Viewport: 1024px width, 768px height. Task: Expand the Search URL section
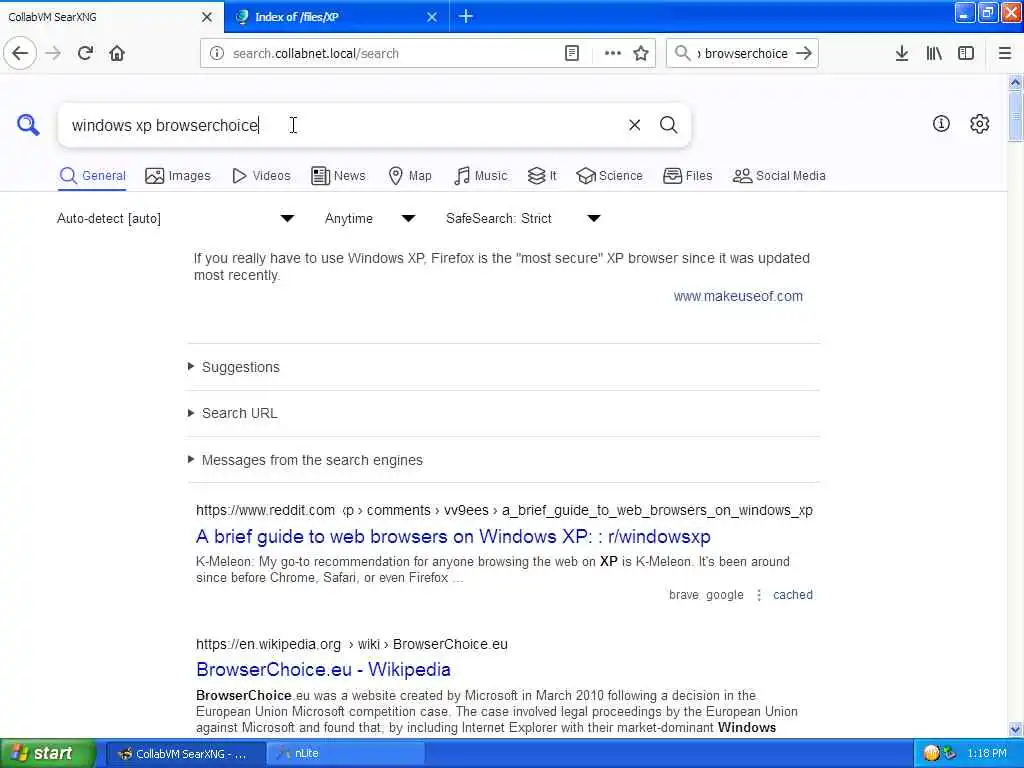[x=239, y=413]
